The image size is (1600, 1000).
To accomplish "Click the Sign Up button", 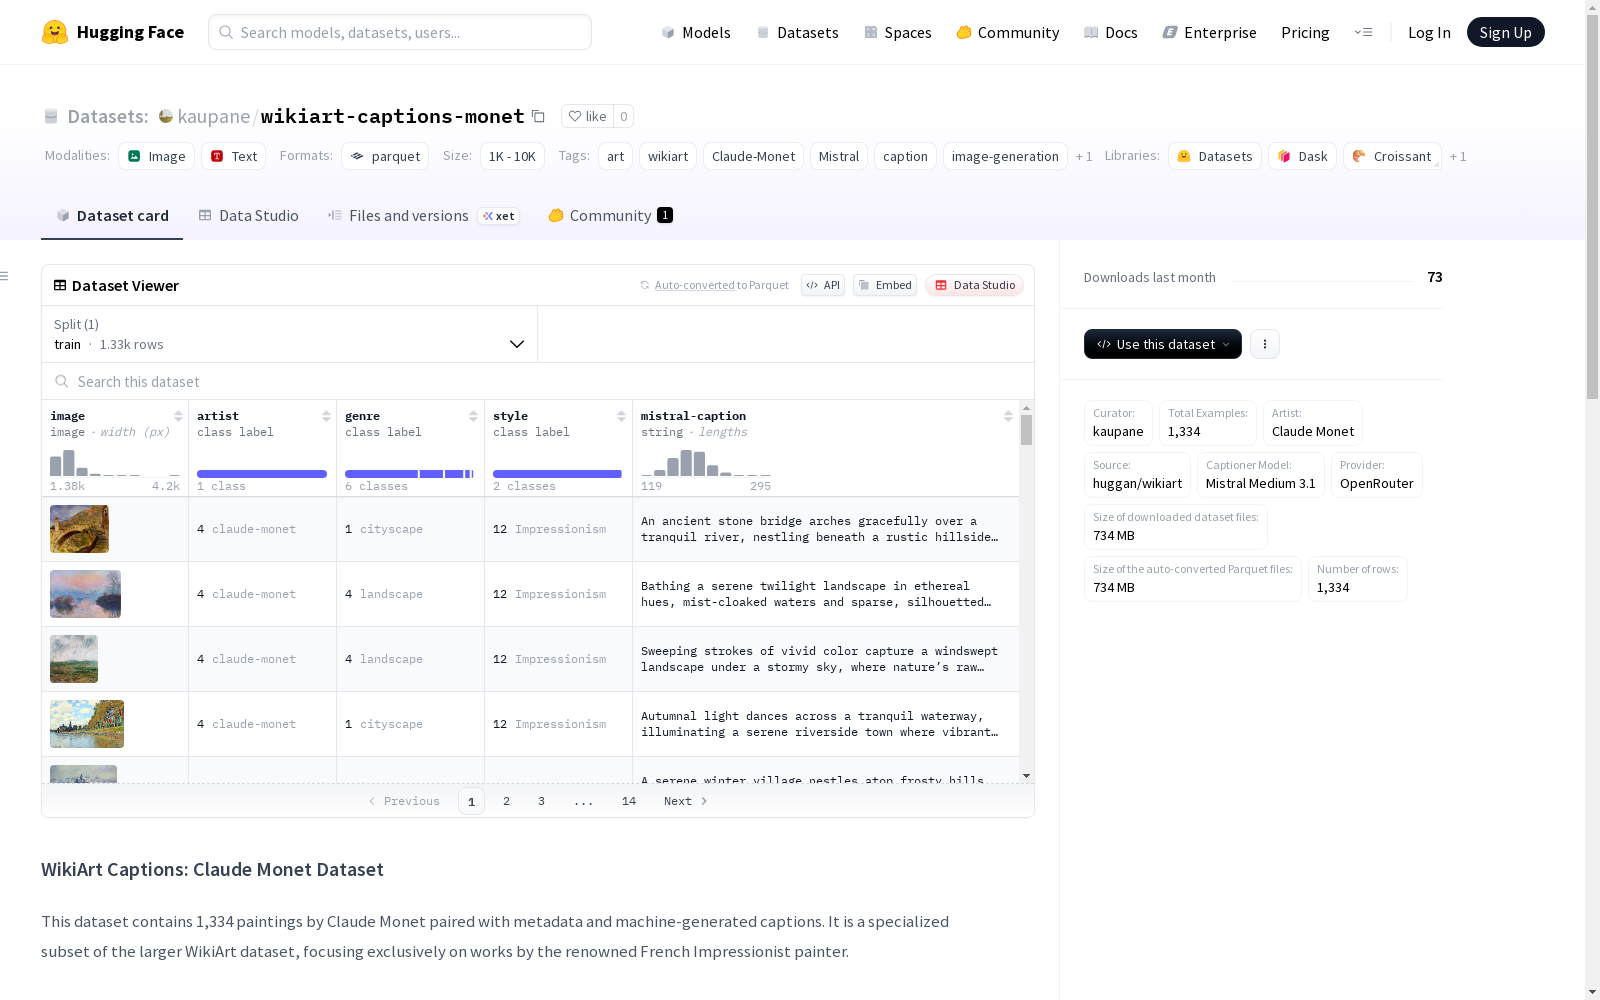I will [1505, 32].
